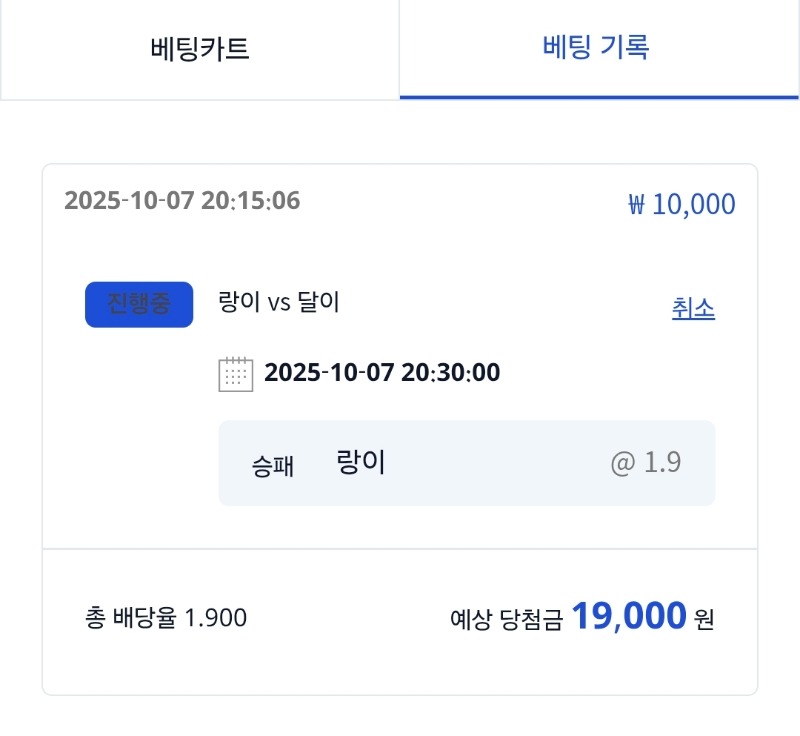Click 달이 in the match title
The image size is (800, 736).
click(318, 302)
